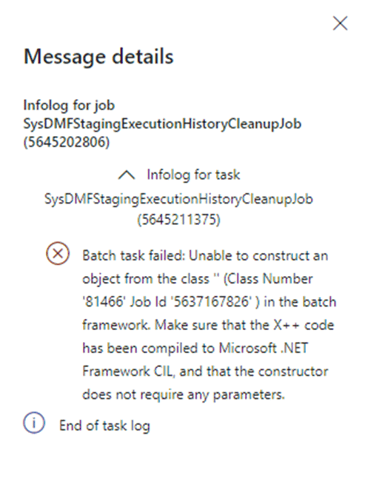Click the Microsoft .NET text in error

263,348
